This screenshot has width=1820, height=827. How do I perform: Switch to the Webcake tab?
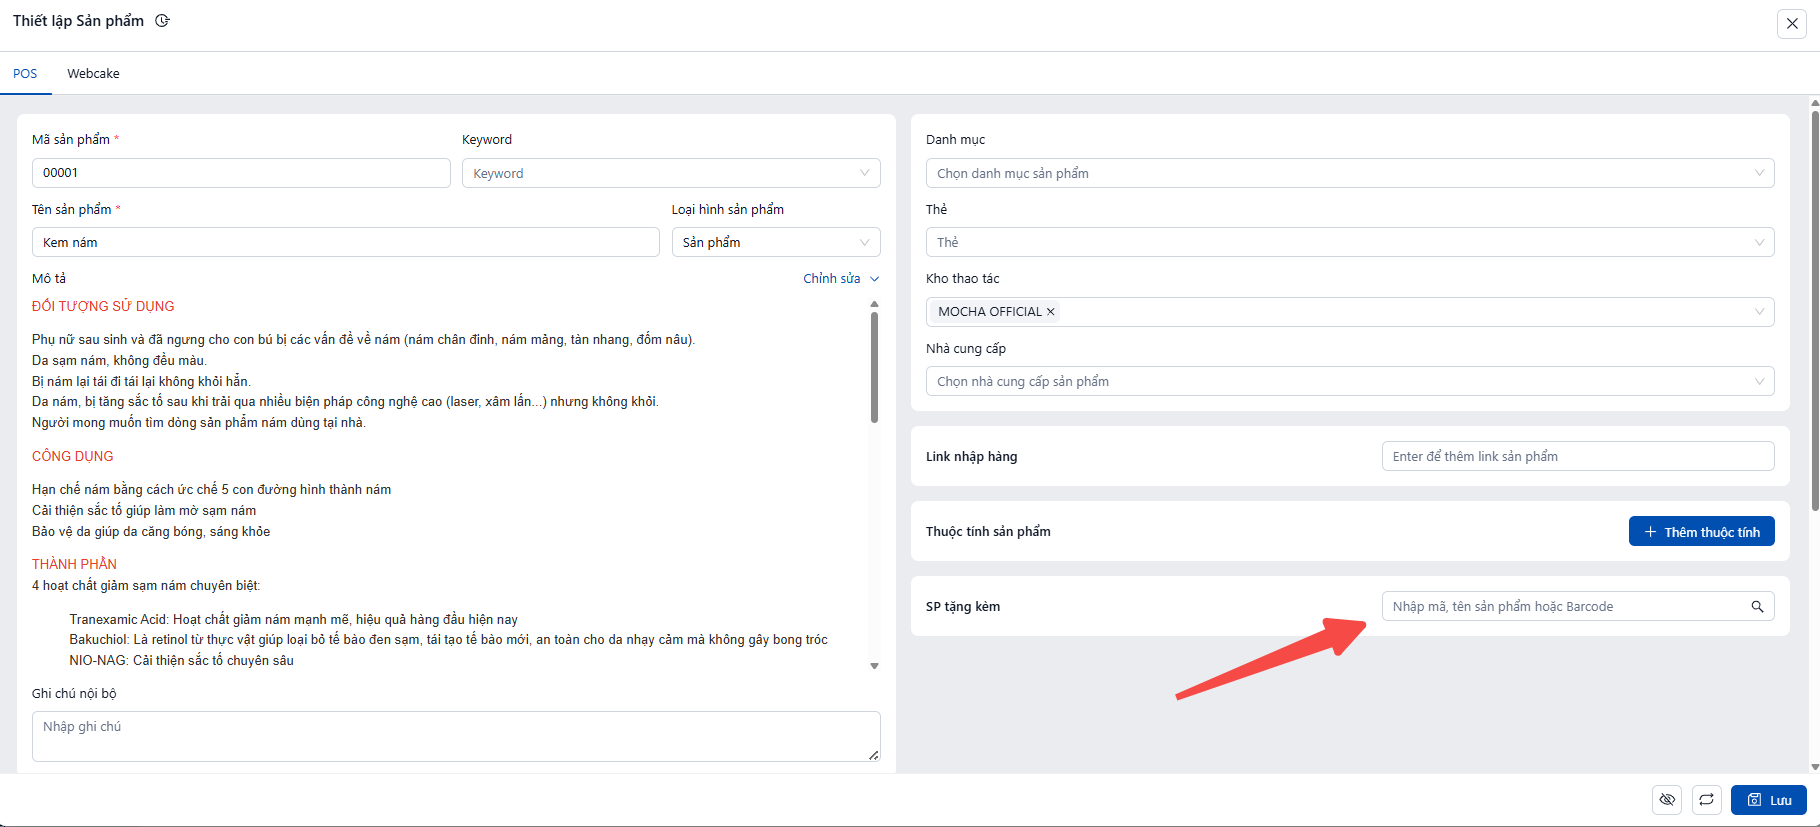coord(93,74)
